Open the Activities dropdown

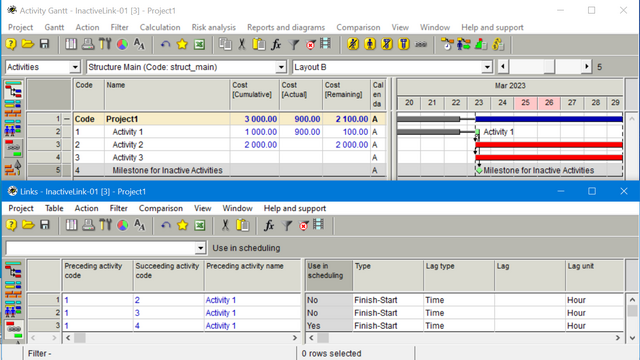pos(75,67)
